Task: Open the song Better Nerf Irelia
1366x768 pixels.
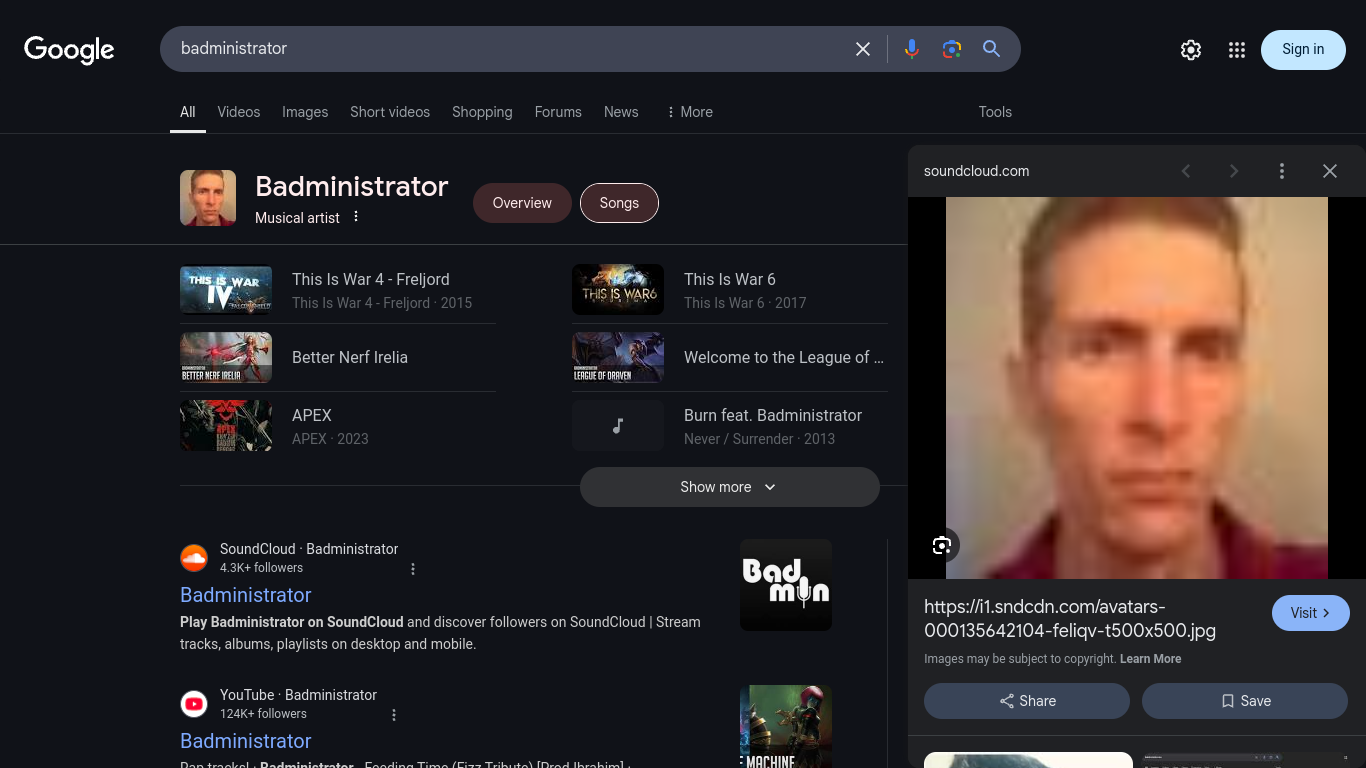Action: tap(350, 357)
